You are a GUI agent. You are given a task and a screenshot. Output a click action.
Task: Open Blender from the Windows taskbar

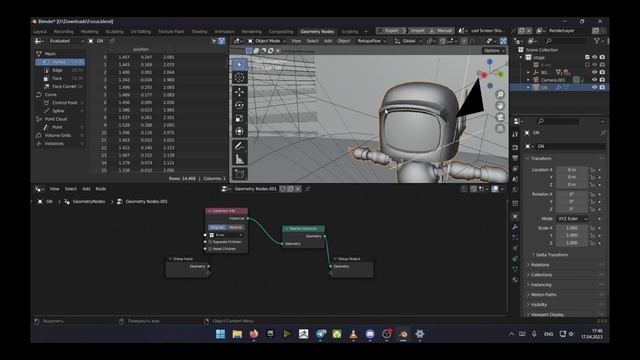(x=403, y=334)
